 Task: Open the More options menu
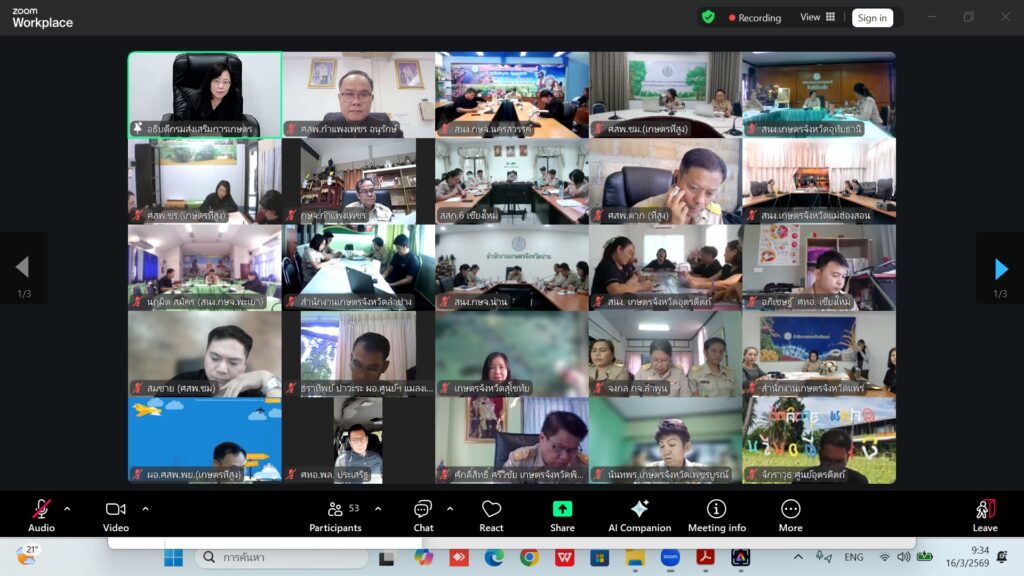coord(790,514)
